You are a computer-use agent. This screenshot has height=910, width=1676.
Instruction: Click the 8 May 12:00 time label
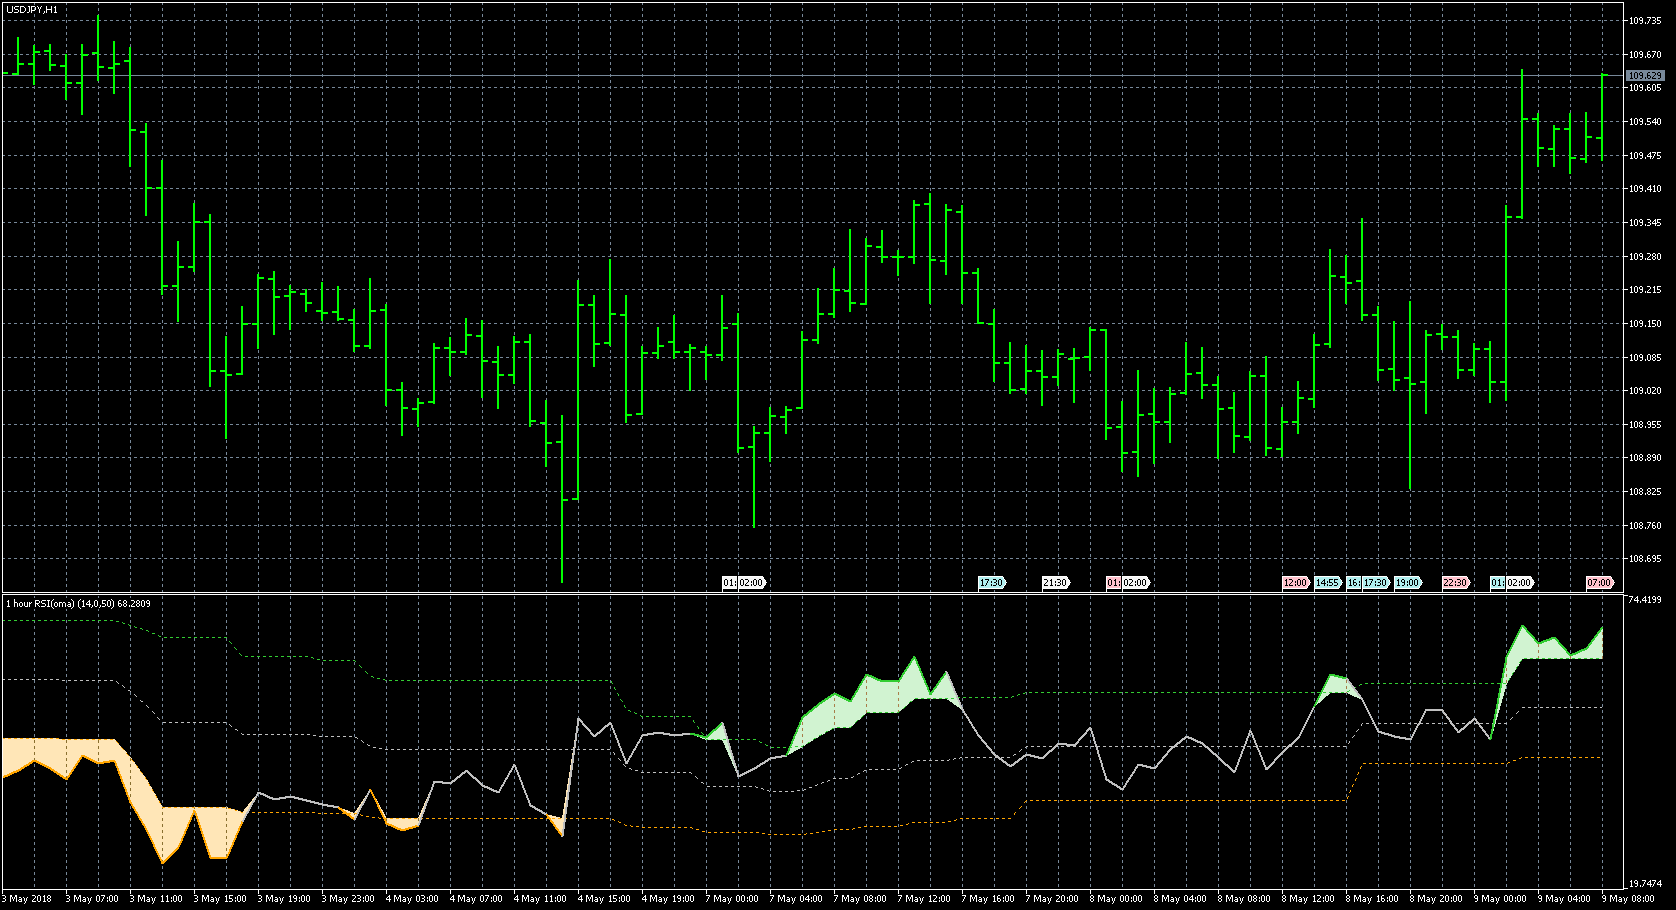tap(1308, 899)
